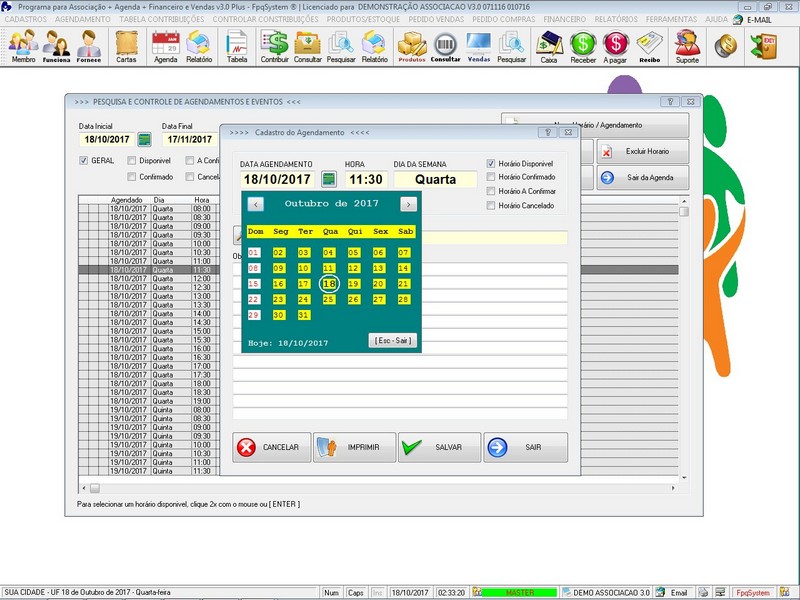Check Horário A Confirmar checkbox

[491, 191]
